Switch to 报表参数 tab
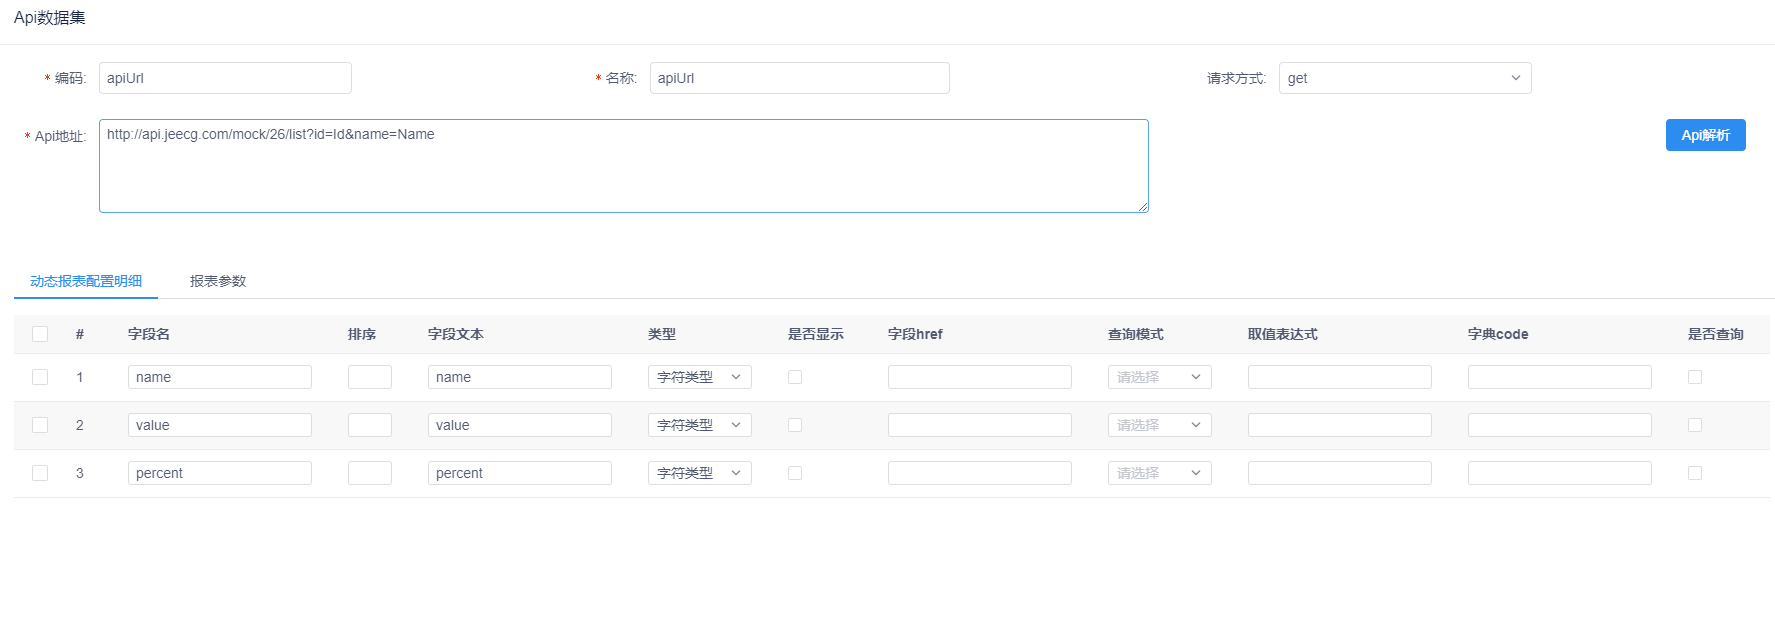The width and height of the screenshot is (1775, 626). click(218, 281)
